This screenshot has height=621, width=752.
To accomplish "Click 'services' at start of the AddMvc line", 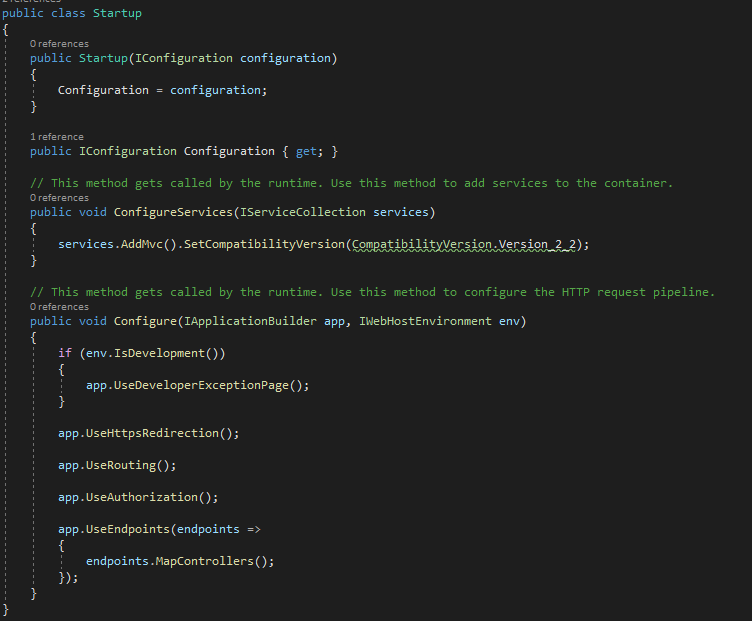I will 86,245.
